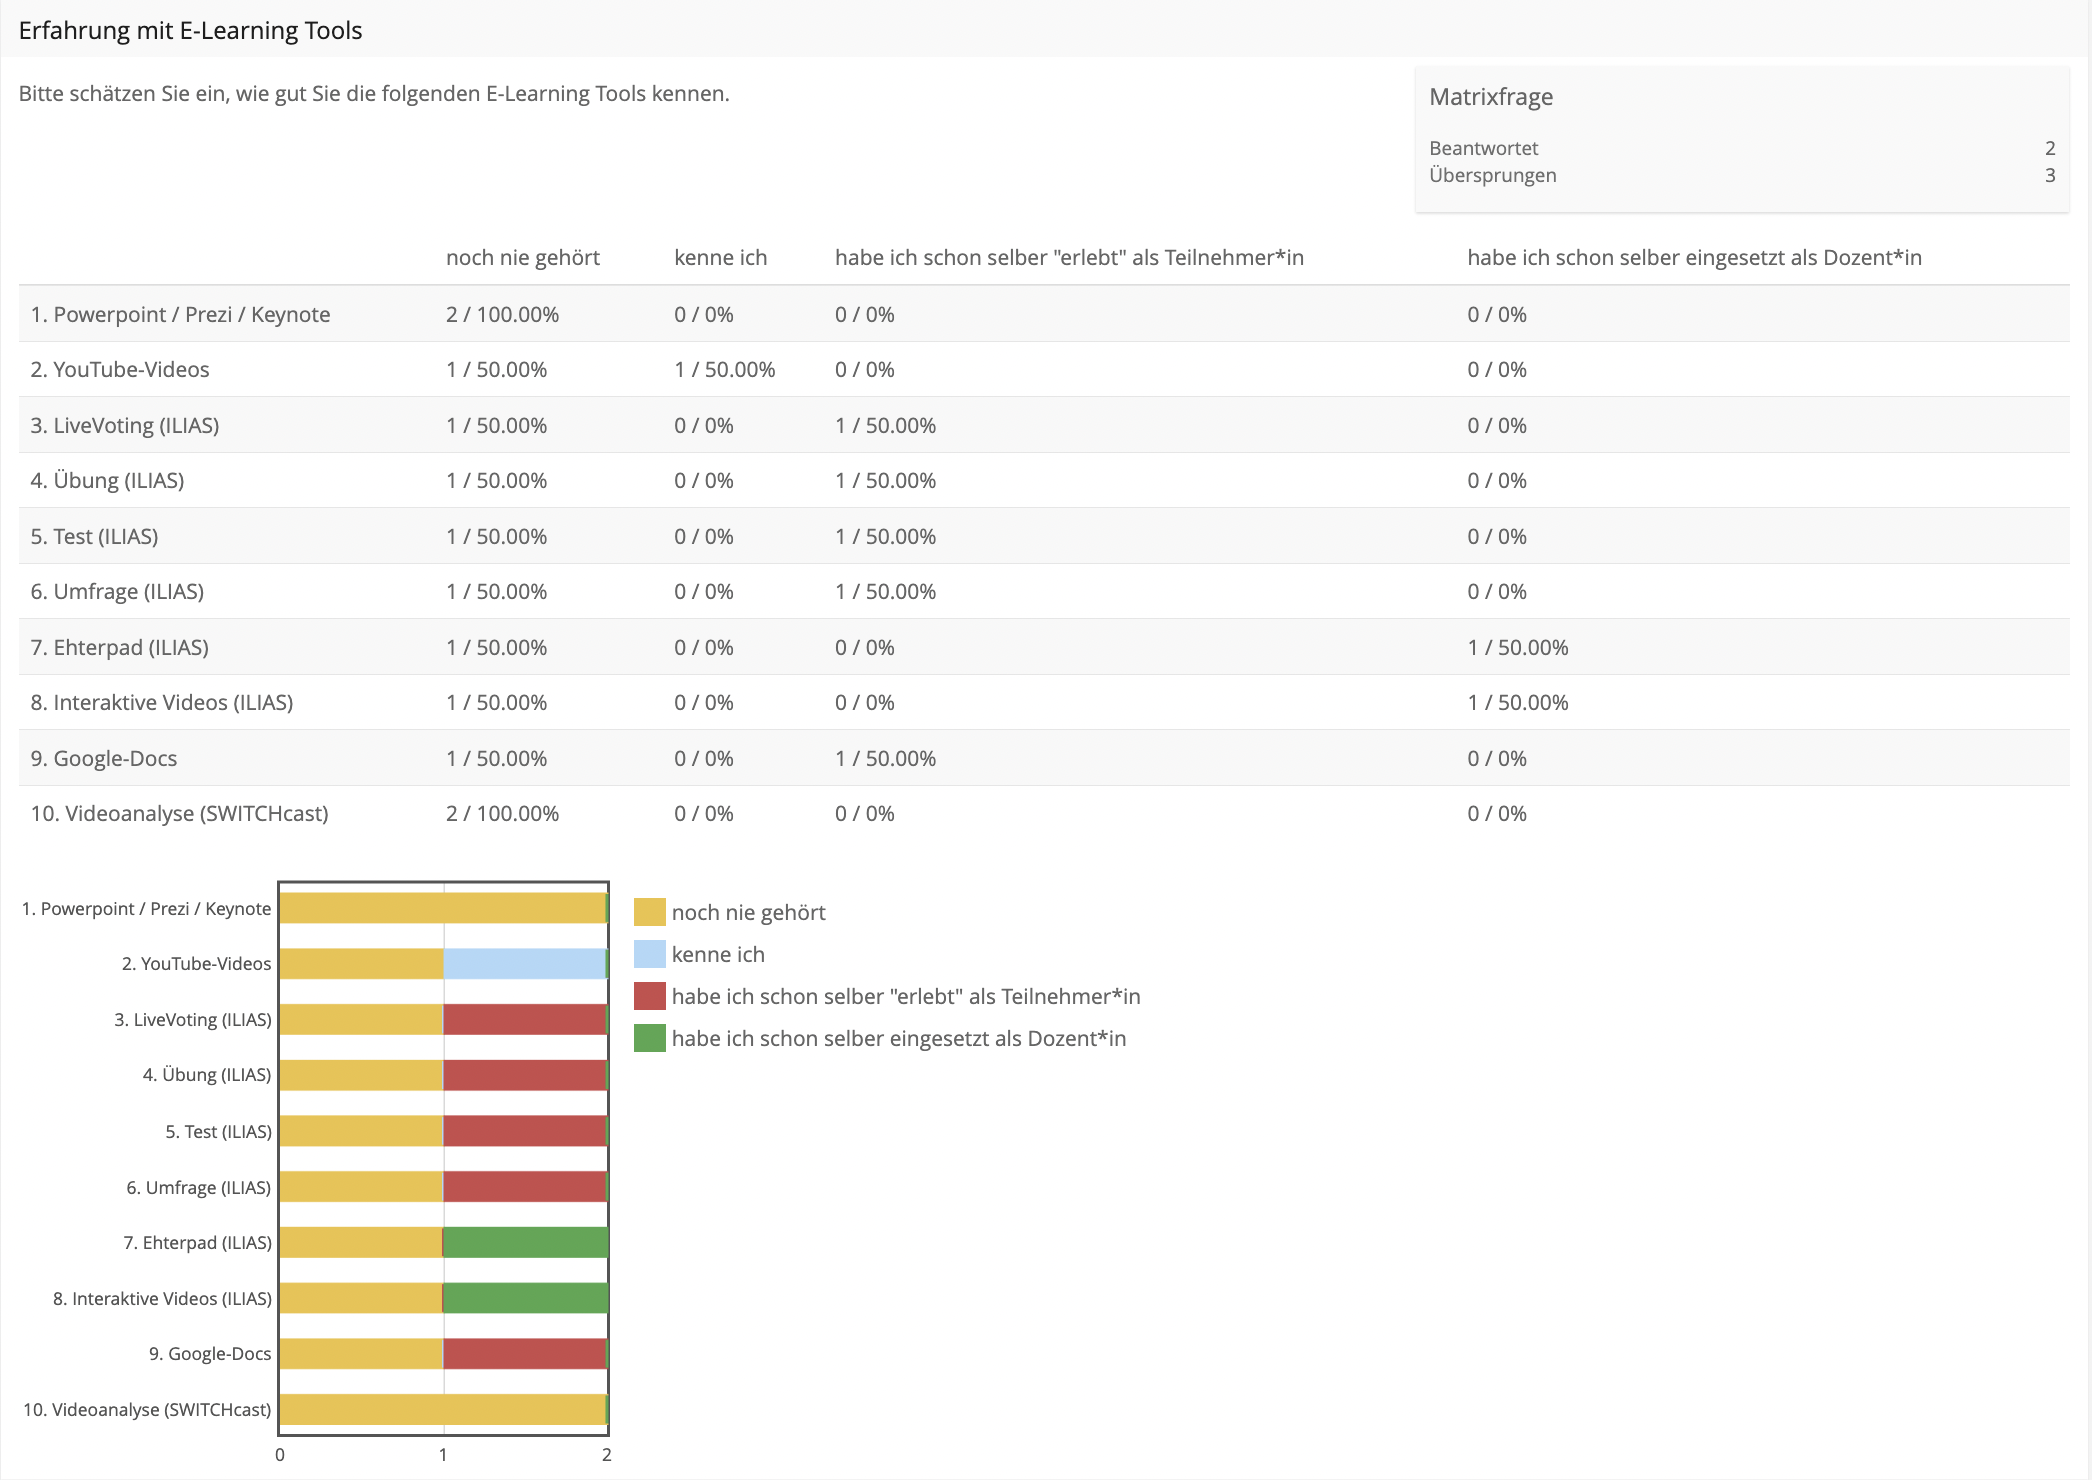
Task: Click the green 'eingesetzt als Dozent*in' legend swatch
Action: (649, 1038)
